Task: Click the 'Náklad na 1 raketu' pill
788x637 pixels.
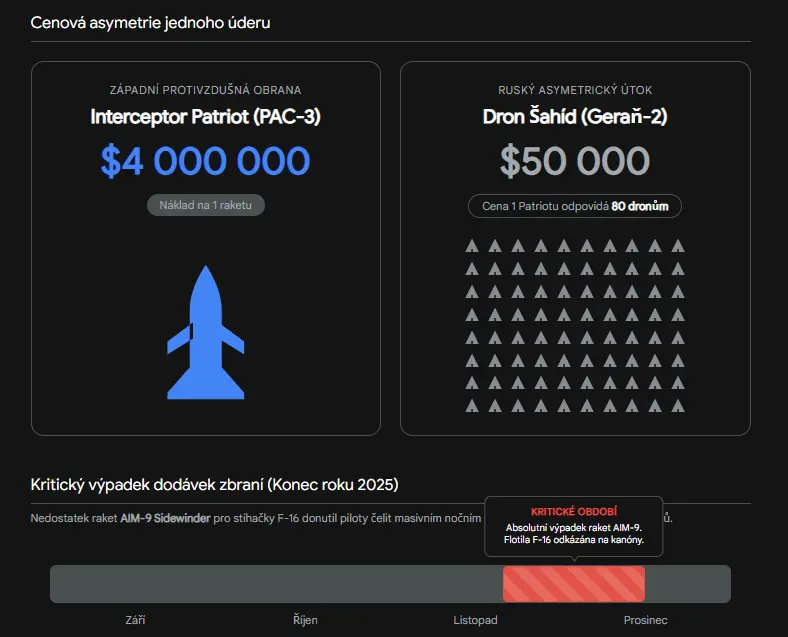Action: [206, 205]
